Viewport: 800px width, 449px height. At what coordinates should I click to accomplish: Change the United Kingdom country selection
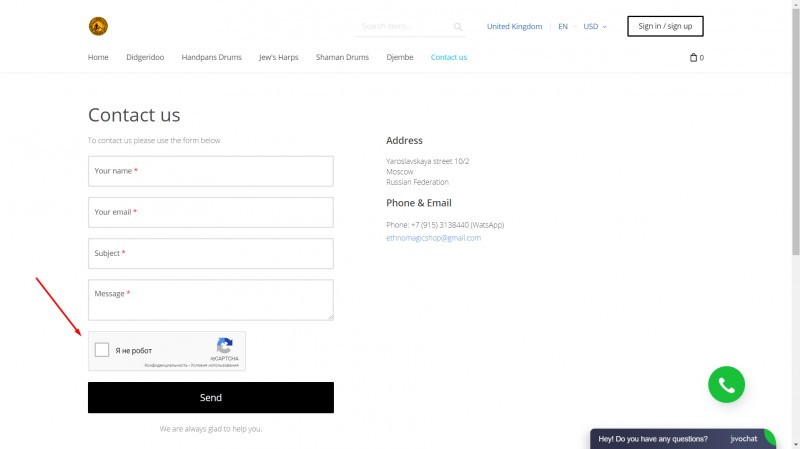(514, 27)
